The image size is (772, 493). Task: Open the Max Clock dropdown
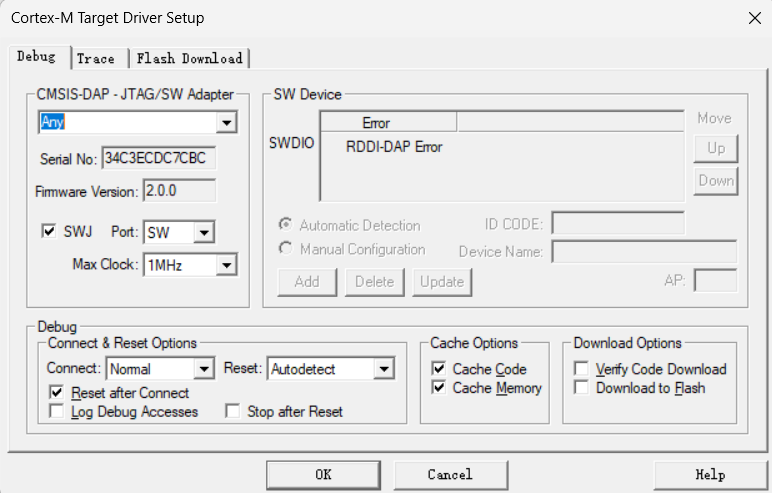(226, 265)
